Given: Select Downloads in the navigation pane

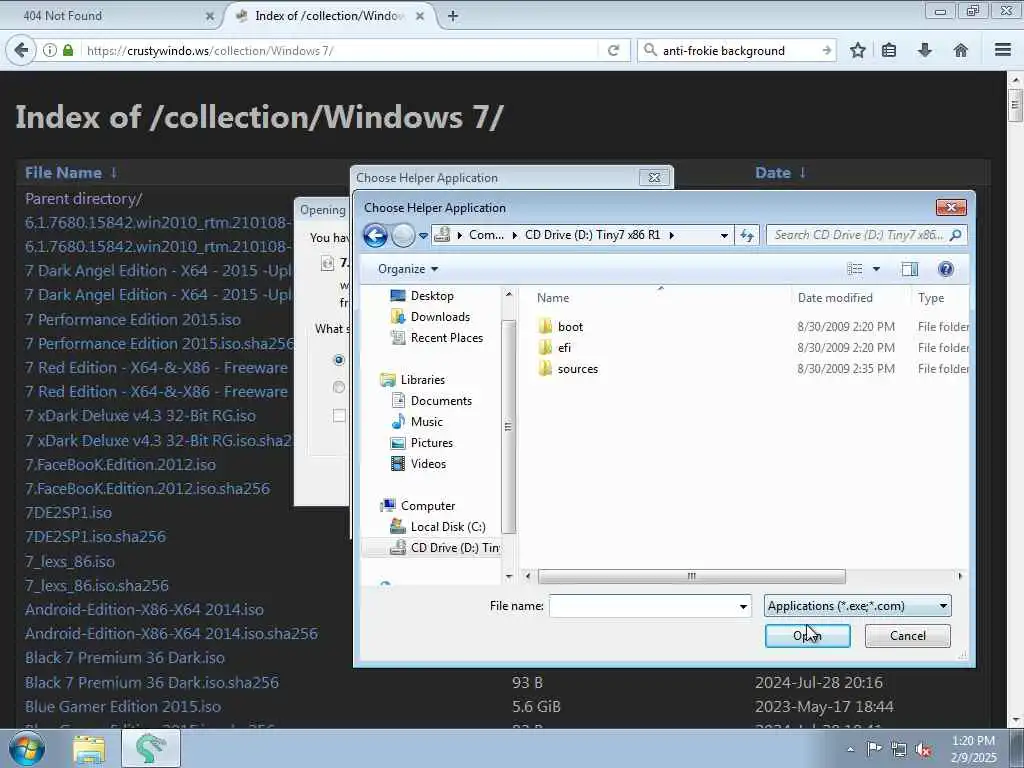Looking at the screenshot, I should [440, 317].
